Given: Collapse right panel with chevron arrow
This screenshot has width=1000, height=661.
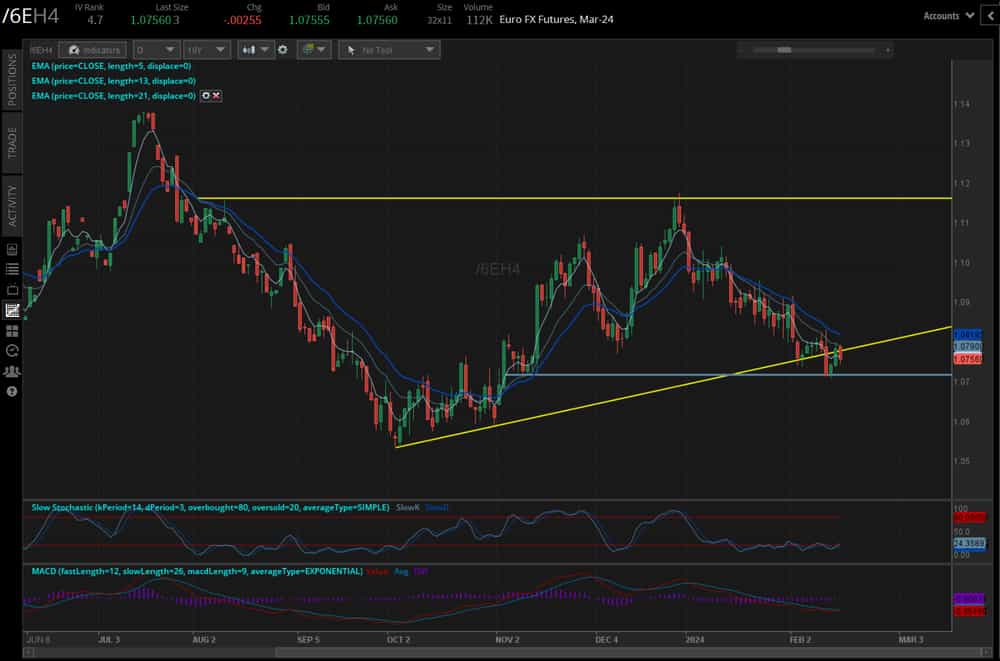Looking at the screenshot, I should click(992, 16).
